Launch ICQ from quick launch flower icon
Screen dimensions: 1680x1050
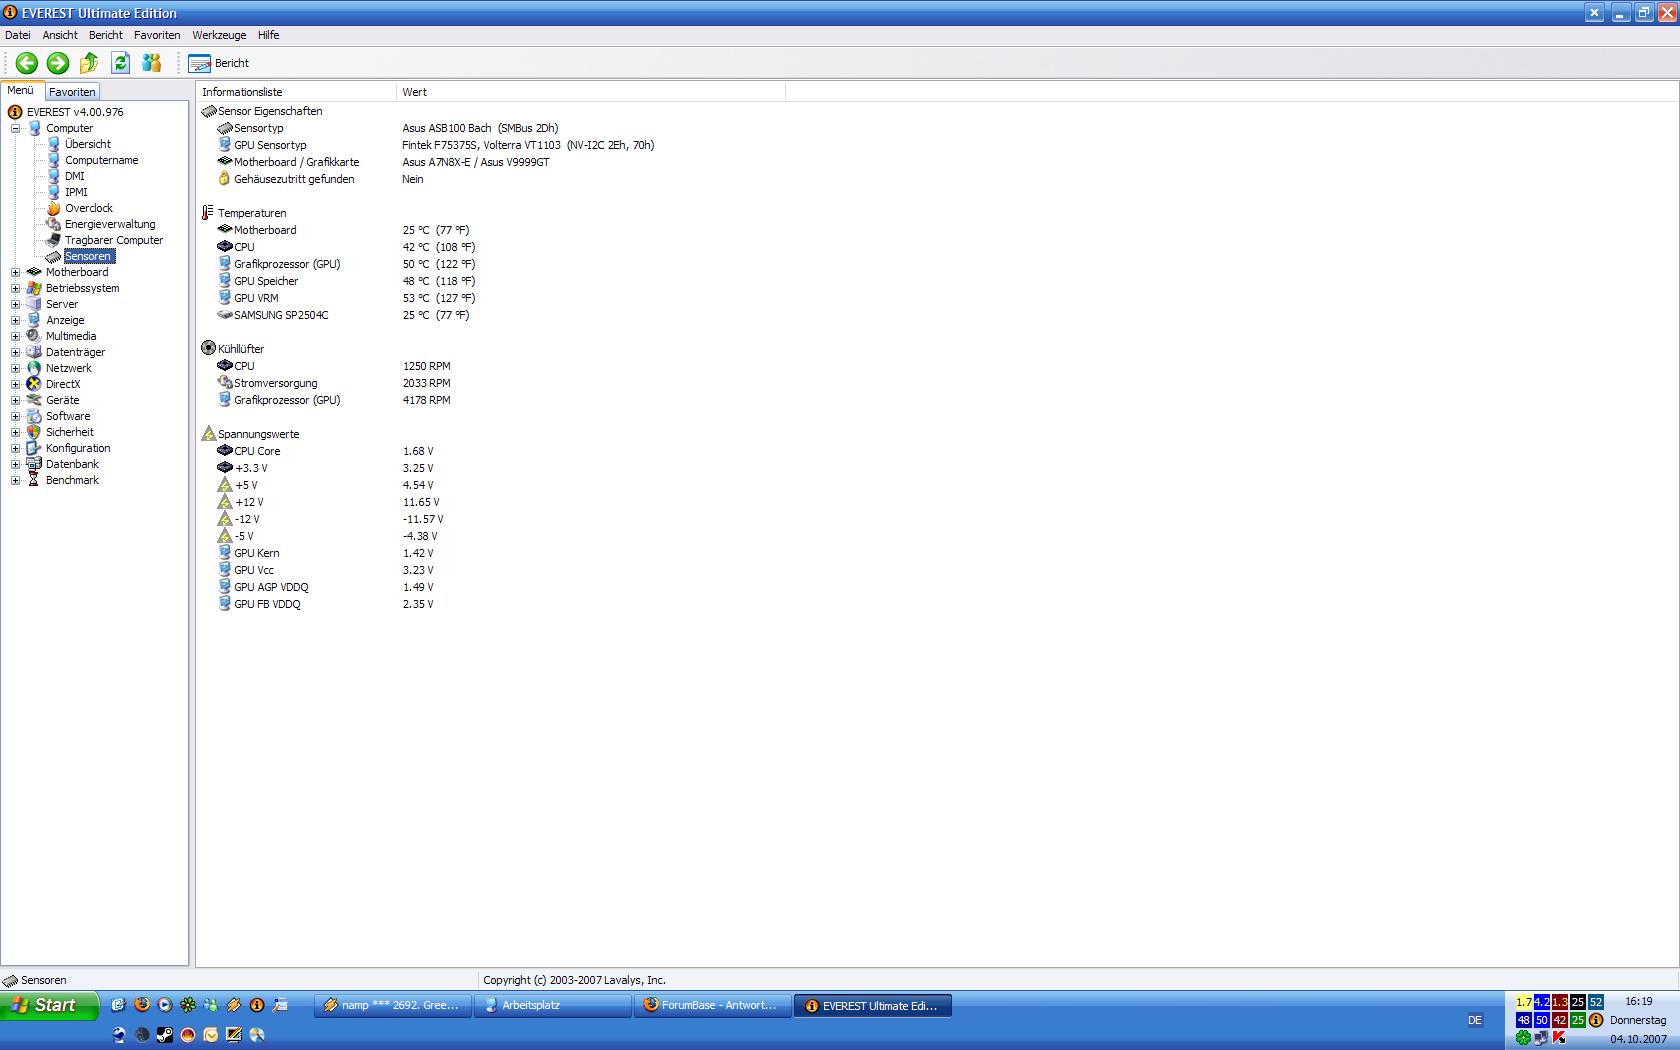tap(187, 1005)
